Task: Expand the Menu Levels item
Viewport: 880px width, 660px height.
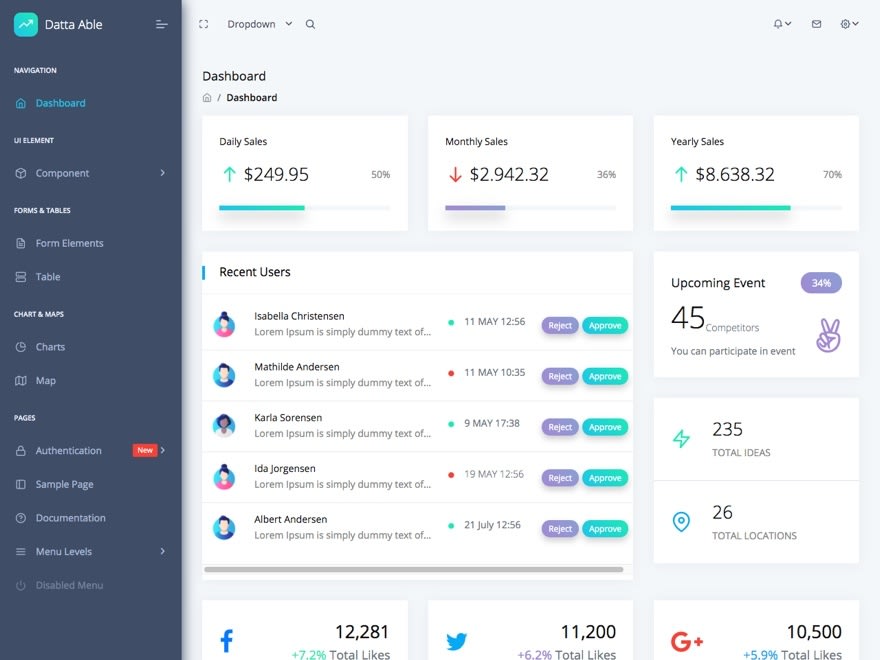Action: [x=90, y=551]
